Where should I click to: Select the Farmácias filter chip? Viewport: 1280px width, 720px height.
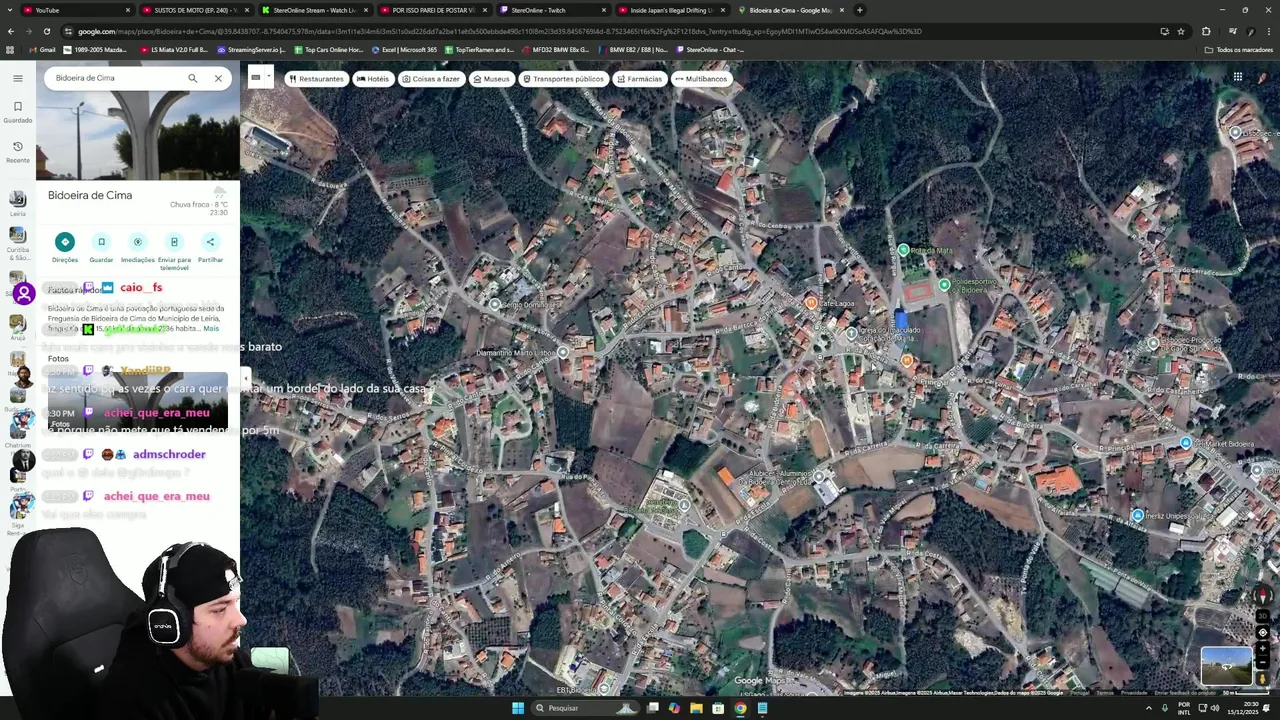tap(639, 79)
